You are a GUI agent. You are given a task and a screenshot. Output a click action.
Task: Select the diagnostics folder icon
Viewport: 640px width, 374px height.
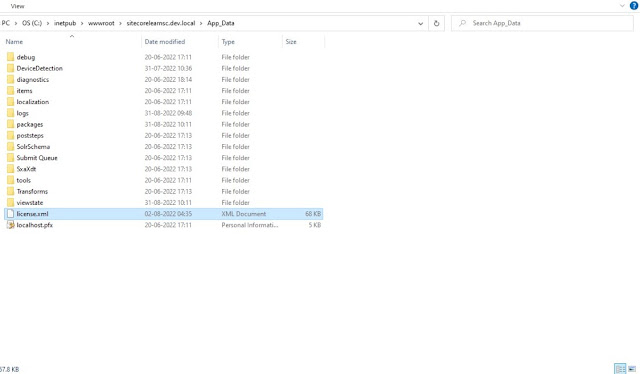coord(11,80)
